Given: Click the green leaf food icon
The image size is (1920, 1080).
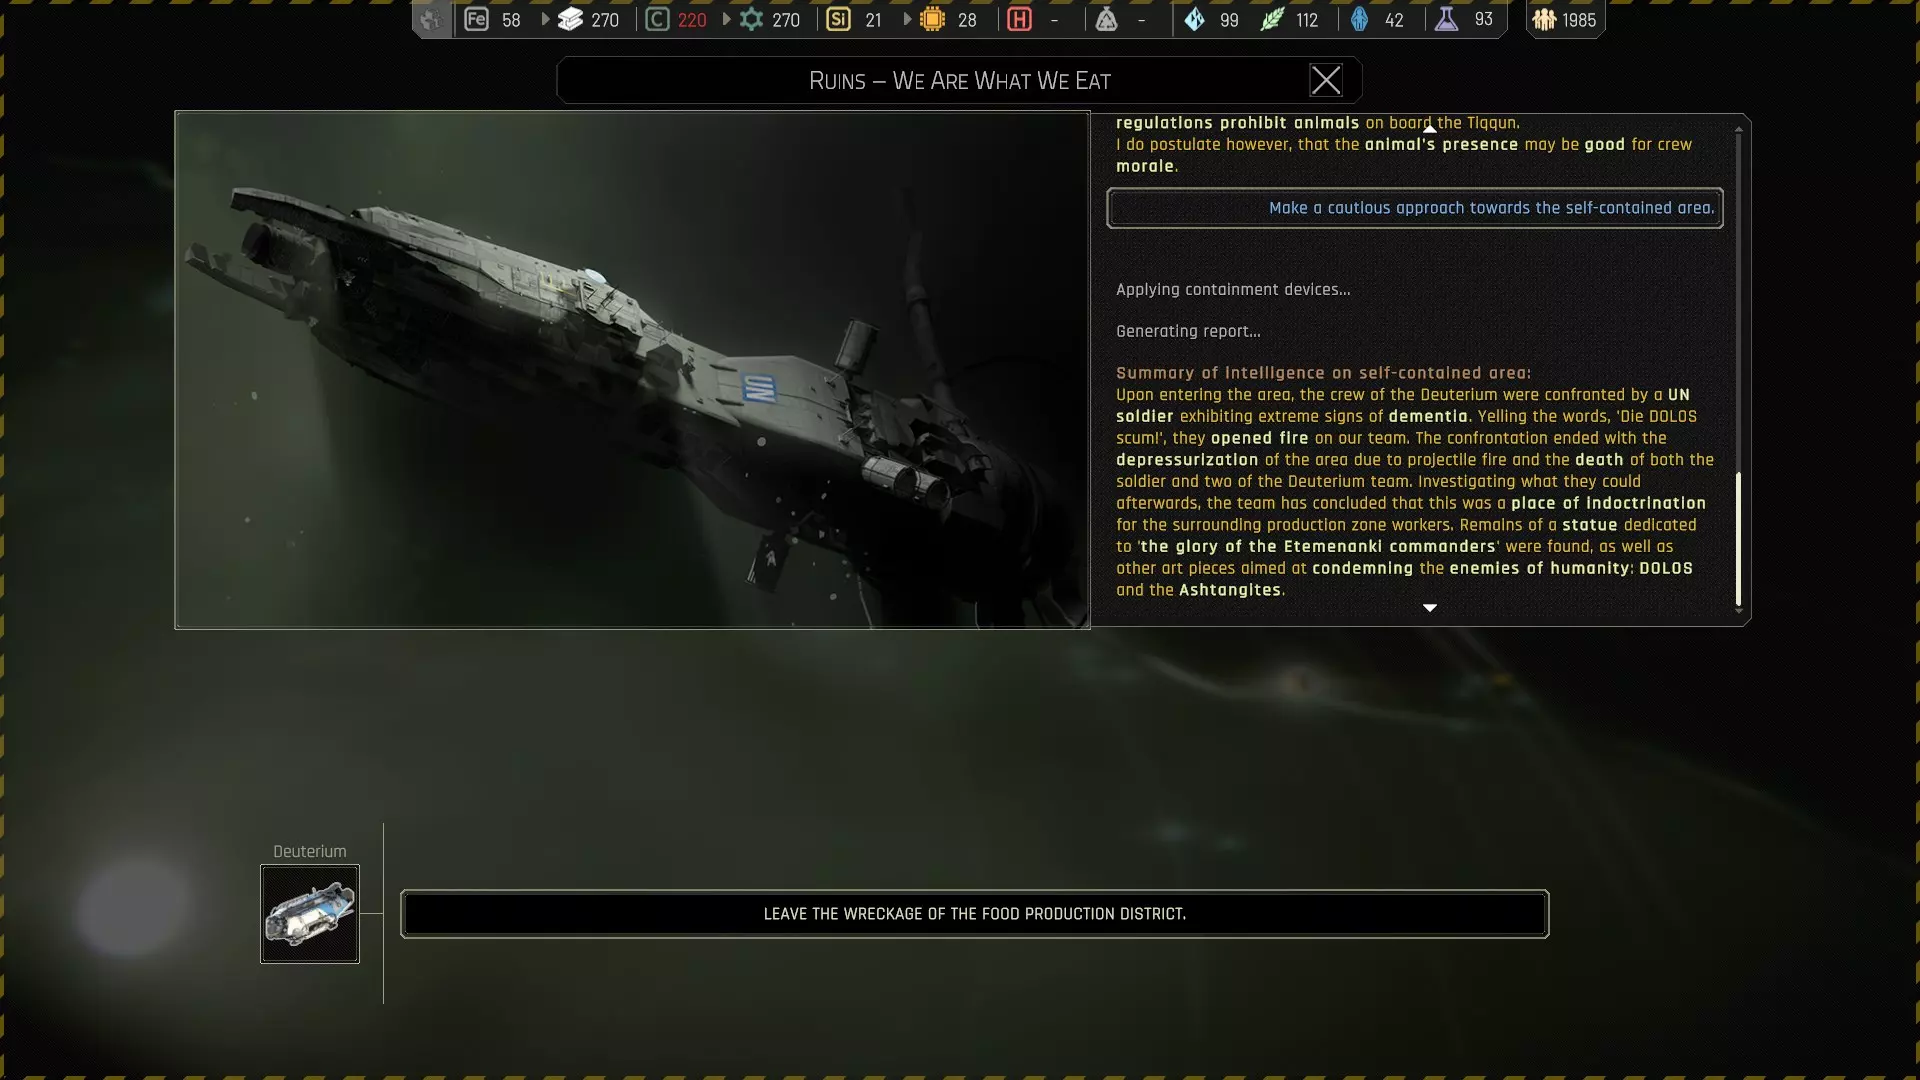Looking at the screenshot, I should pyautogui.click(x=1271, y=19).
